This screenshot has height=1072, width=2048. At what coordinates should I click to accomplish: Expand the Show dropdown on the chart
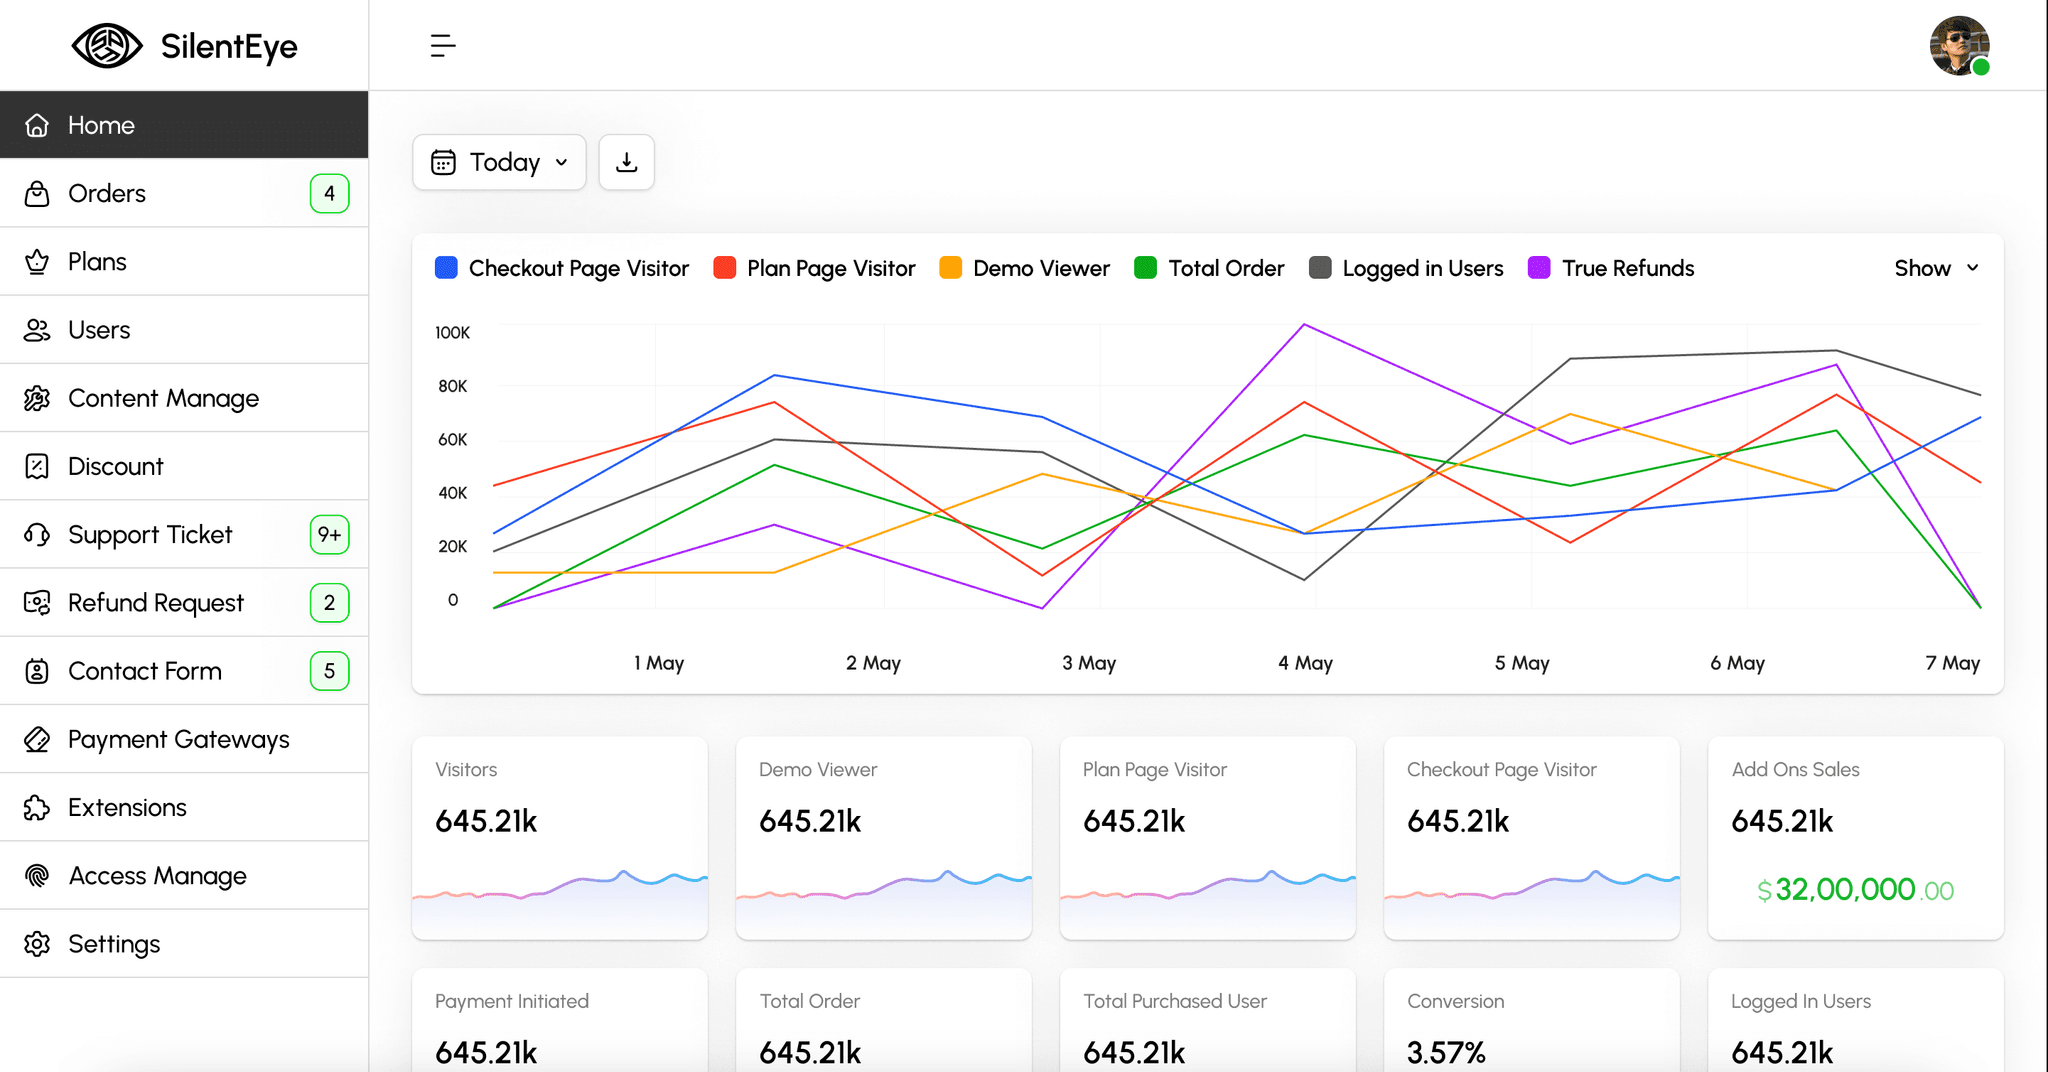pyautogui.click(x=1936, y=268)
